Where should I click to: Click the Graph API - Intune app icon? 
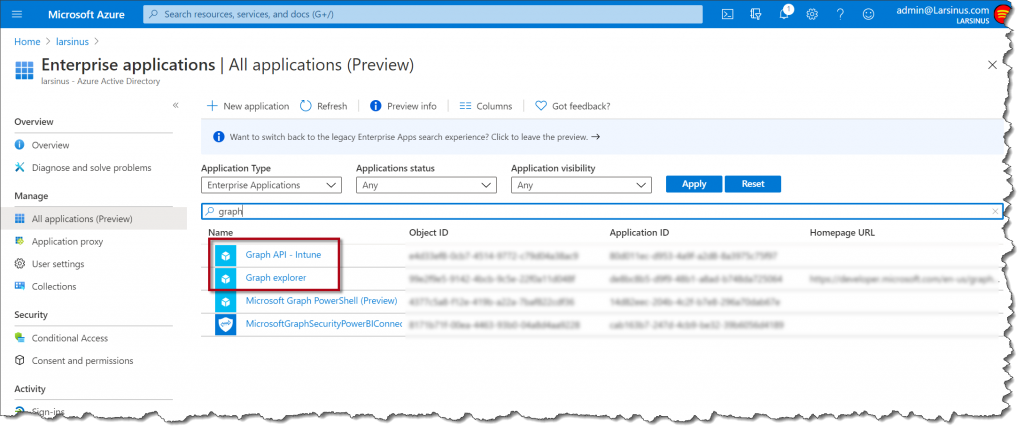pyautogui.click(x=225, y=255)
